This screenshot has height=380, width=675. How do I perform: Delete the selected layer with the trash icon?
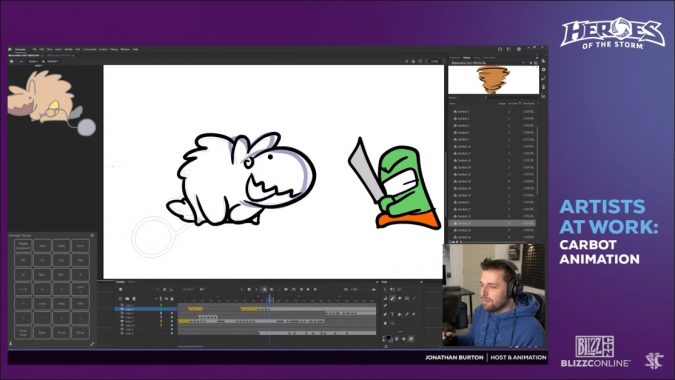click(134, 299)
